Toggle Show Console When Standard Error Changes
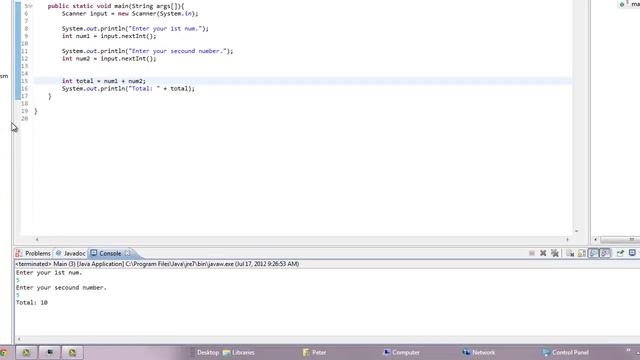The image size is (640, 360). click(x=605, y=253)
